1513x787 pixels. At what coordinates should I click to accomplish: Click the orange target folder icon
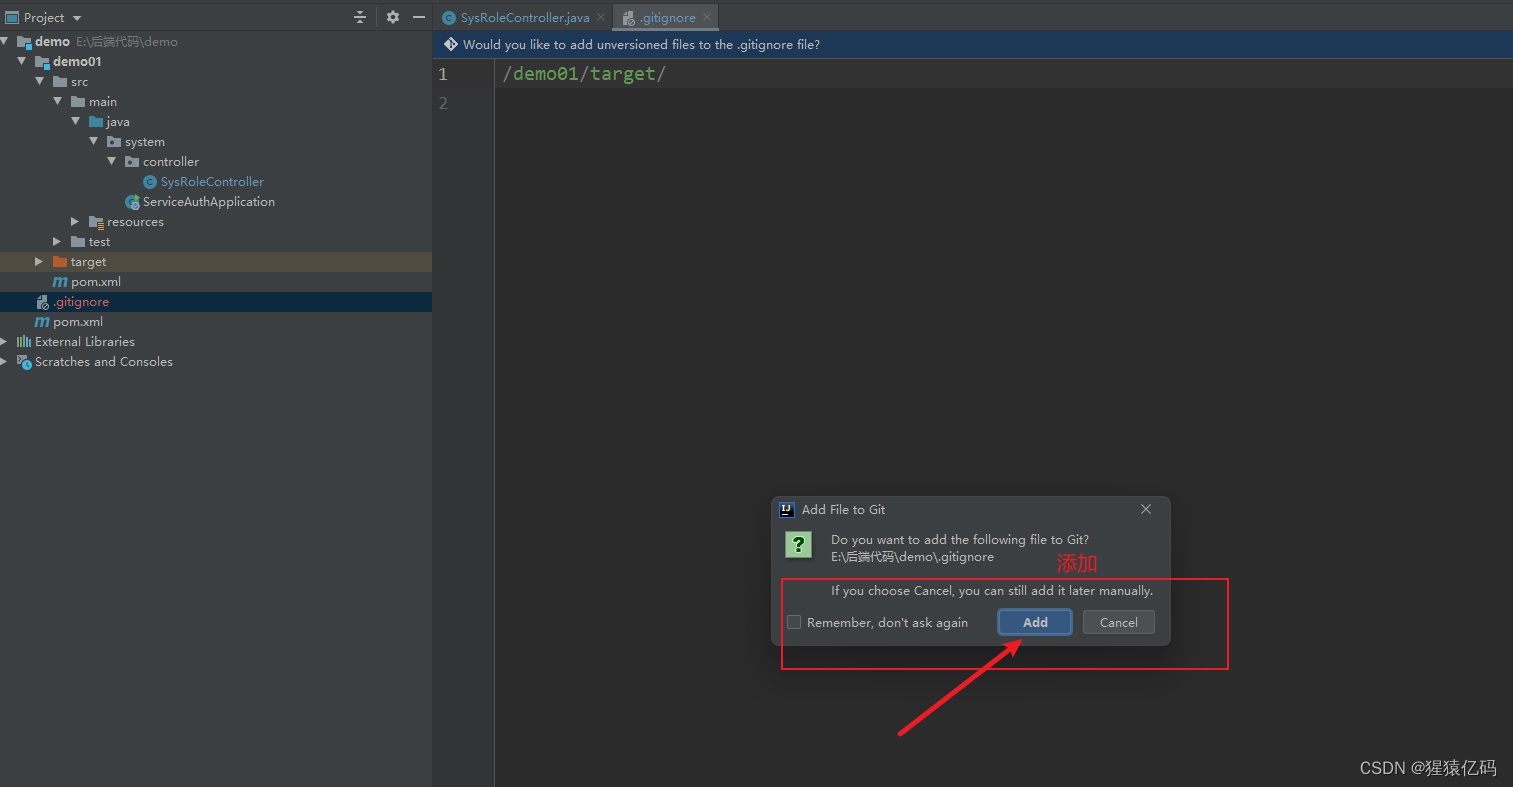coord(60,262)
